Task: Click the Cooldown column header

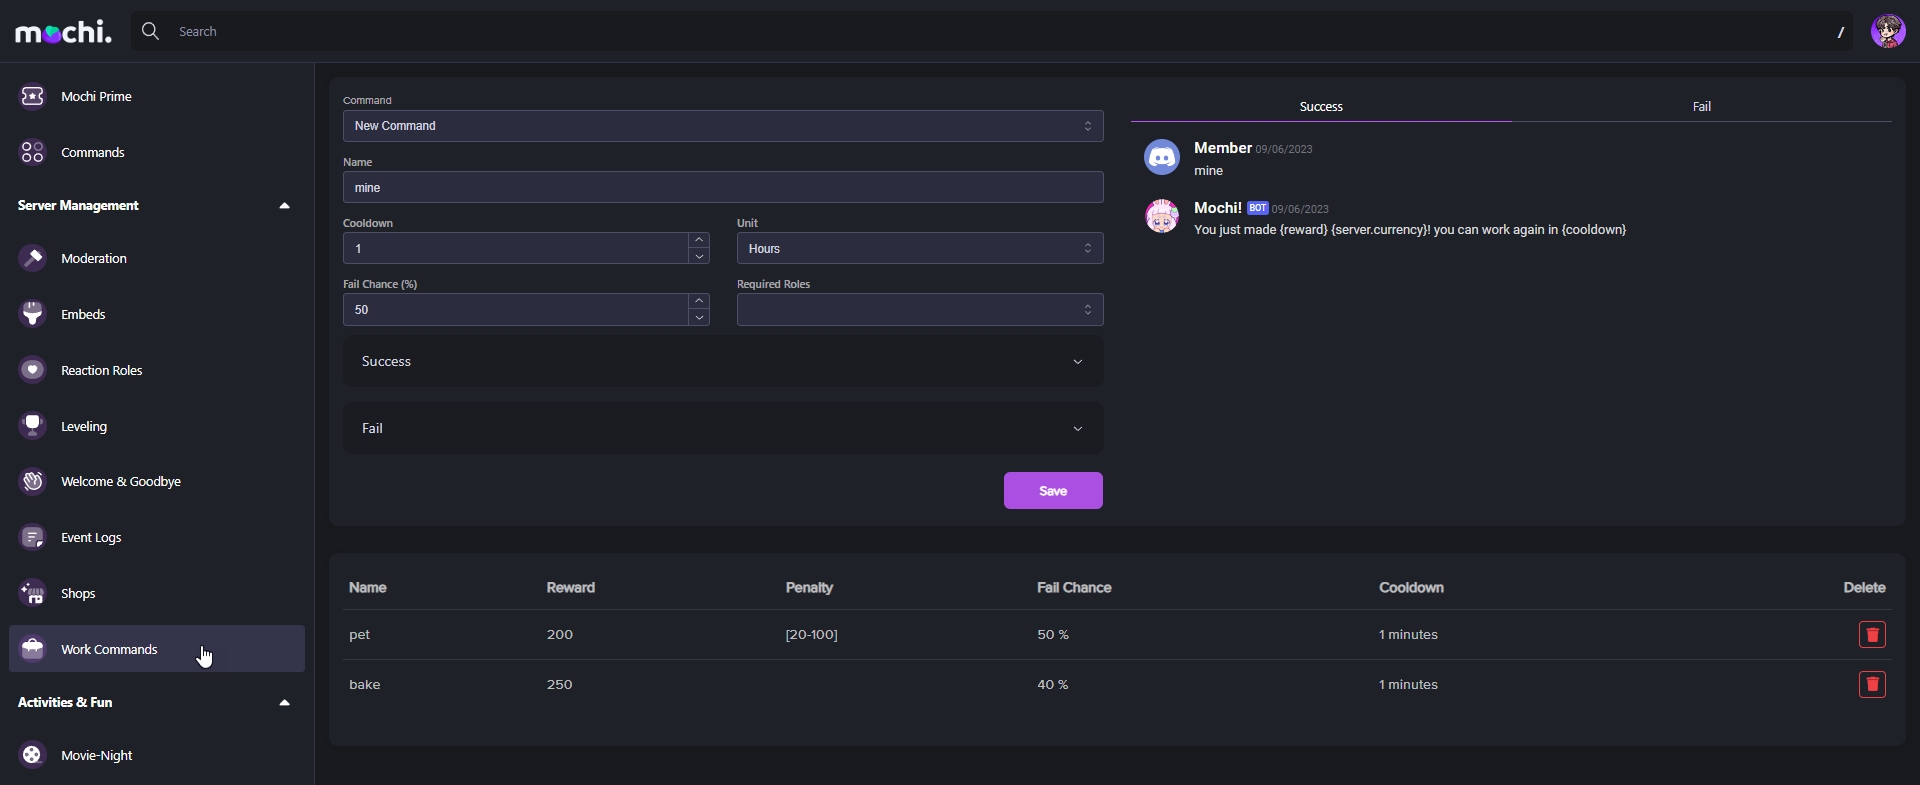Action: pyautogui.click(x=1411, y=587)
